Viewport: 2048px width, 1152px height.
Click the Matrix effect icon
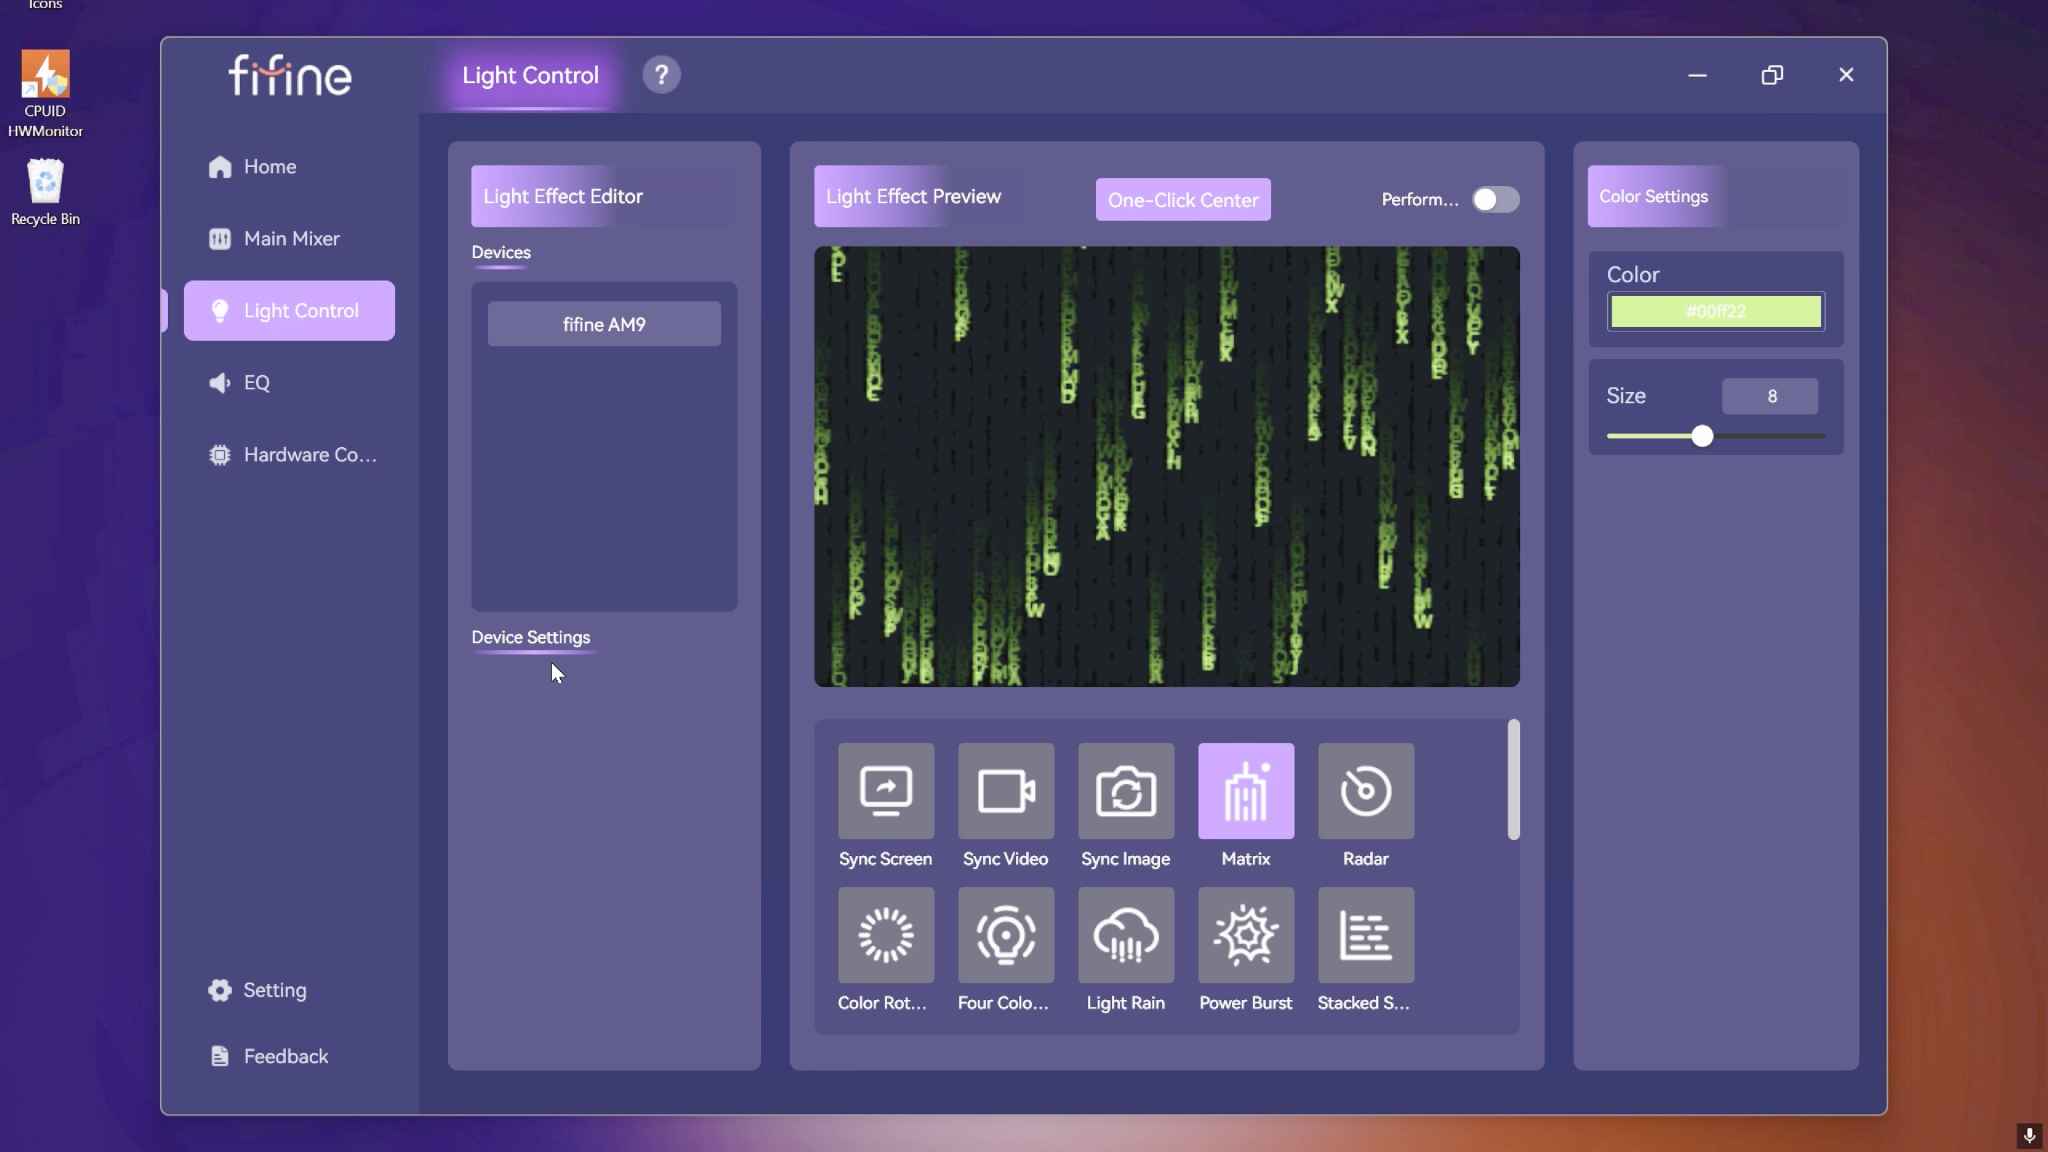click(x=1246, y=791)
